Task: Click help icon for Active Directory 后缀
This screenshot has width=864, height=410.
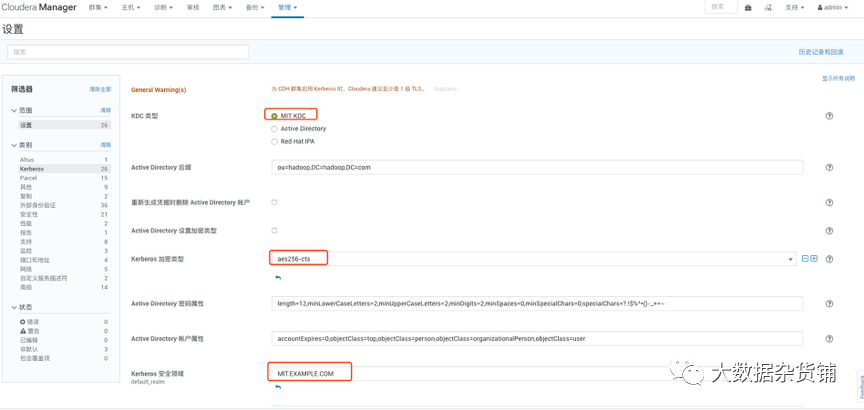Action: point(829,168)
